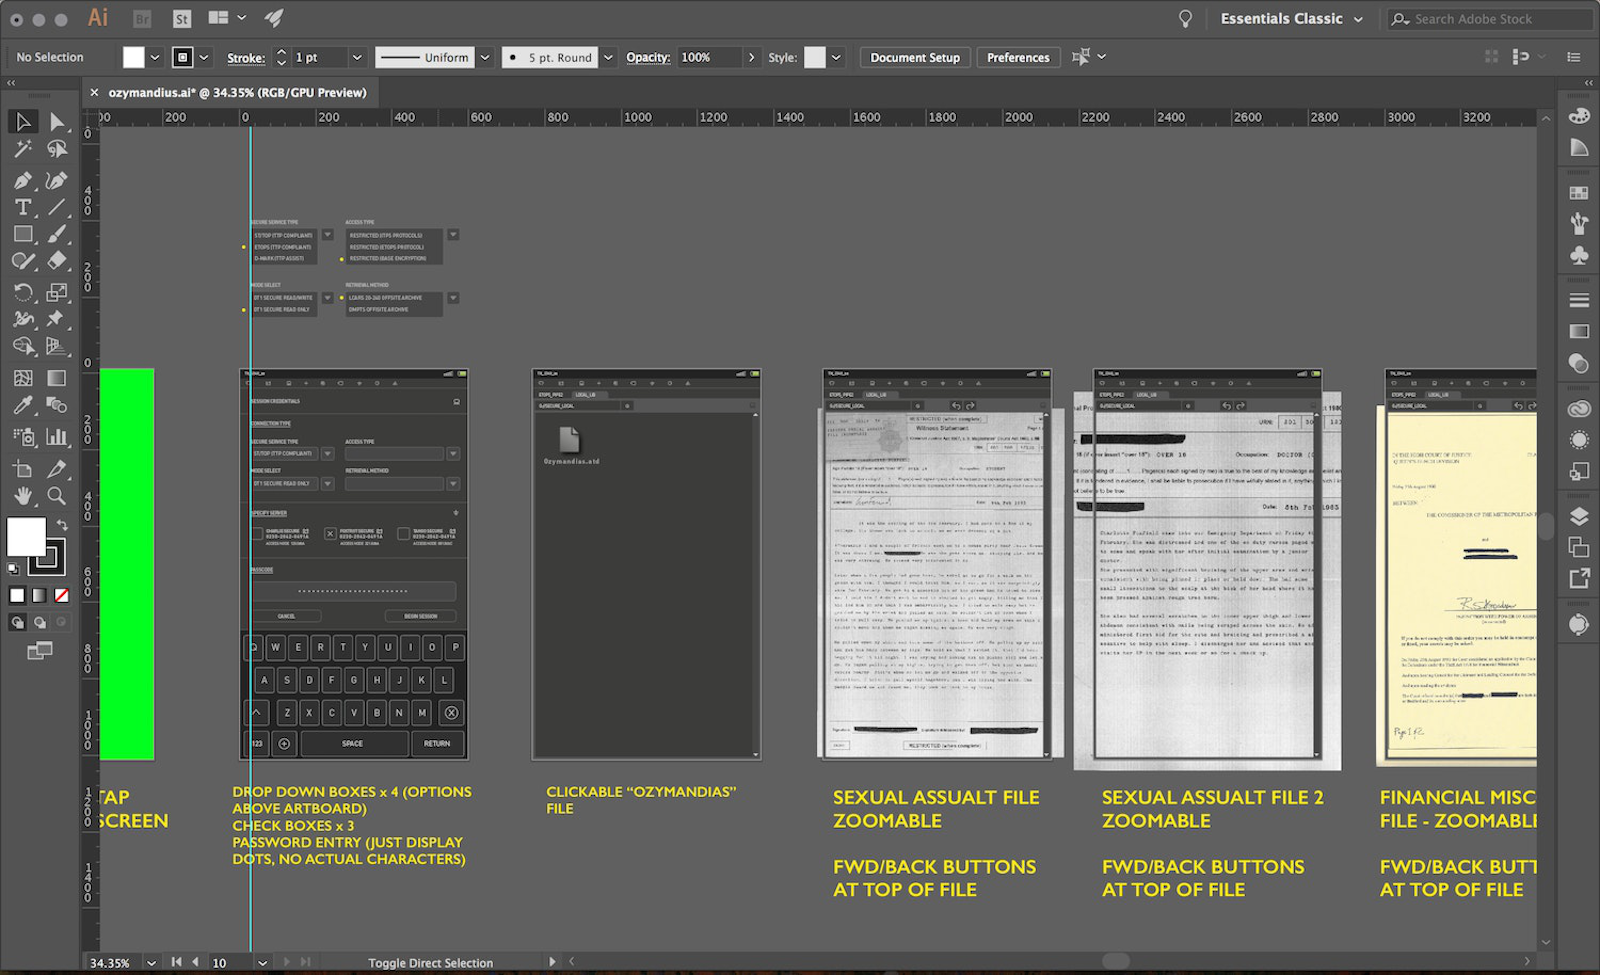1600x975 pixels.
Task: Open the stroke weight dropdown
Action: [356, 57]
